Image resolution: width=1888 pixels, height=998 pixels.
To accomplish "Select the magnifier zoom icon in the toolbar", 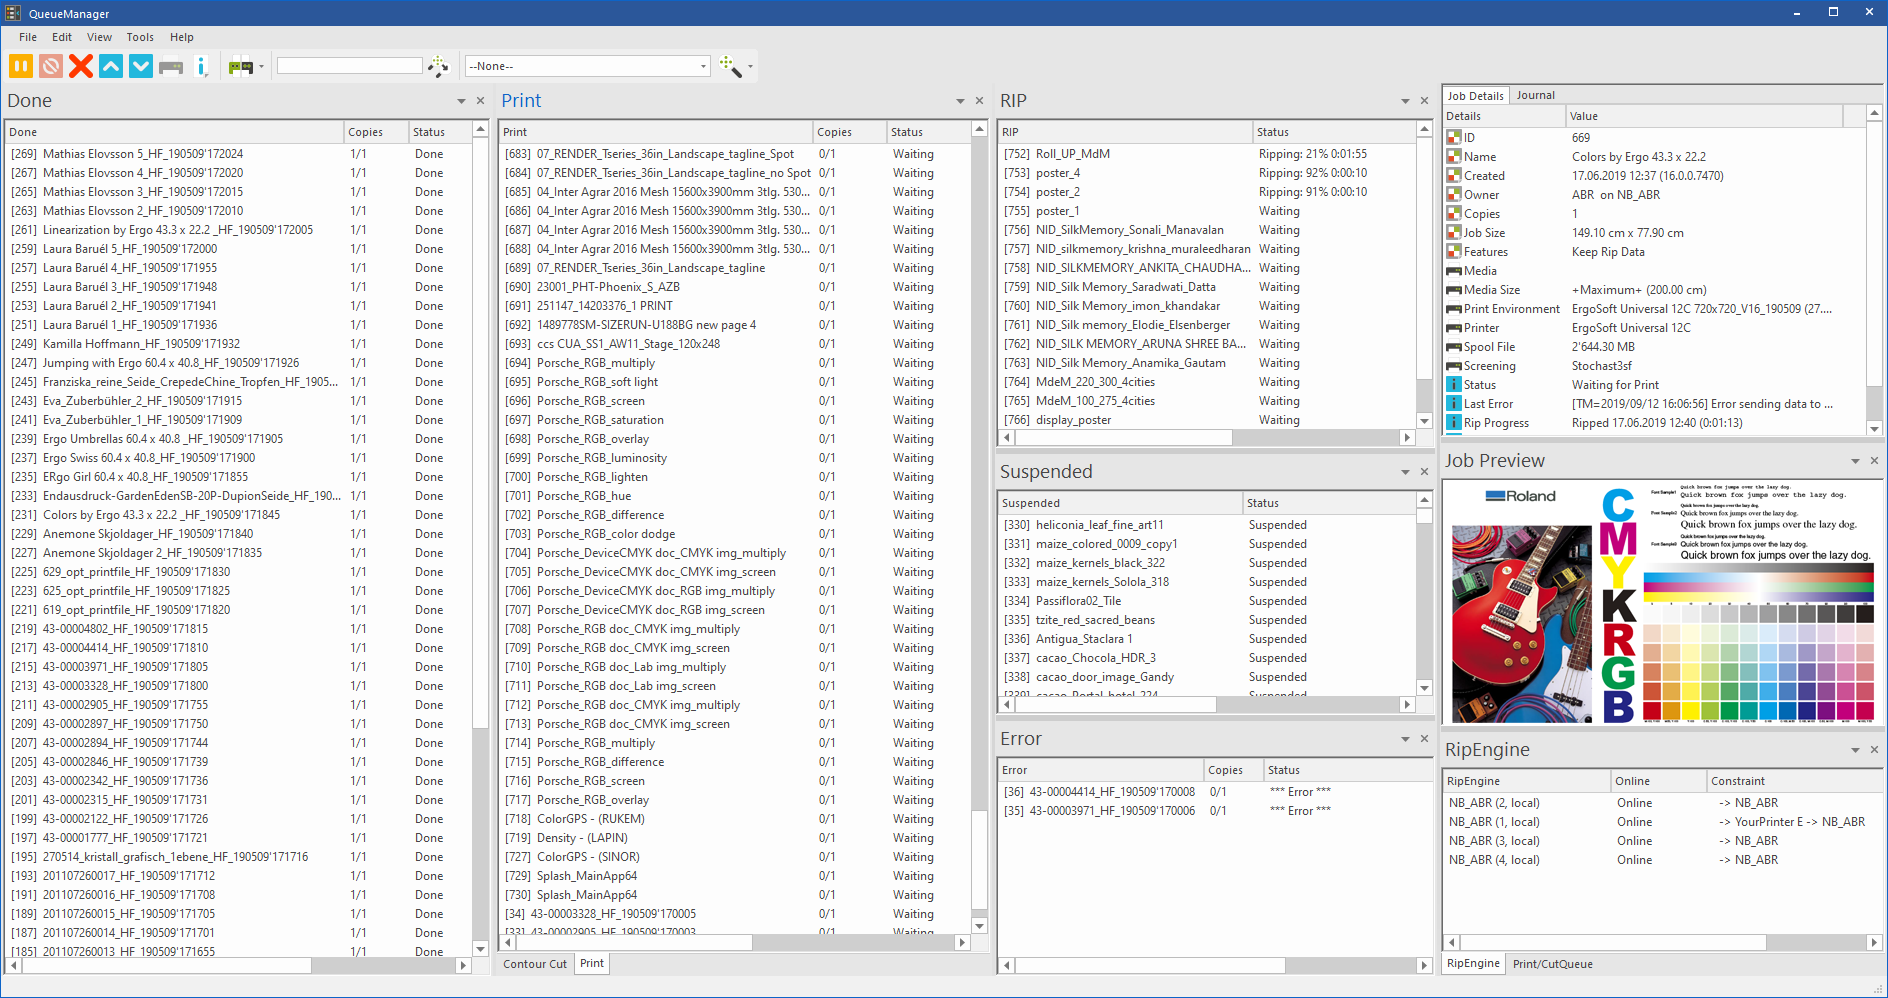I will [728, 66].
